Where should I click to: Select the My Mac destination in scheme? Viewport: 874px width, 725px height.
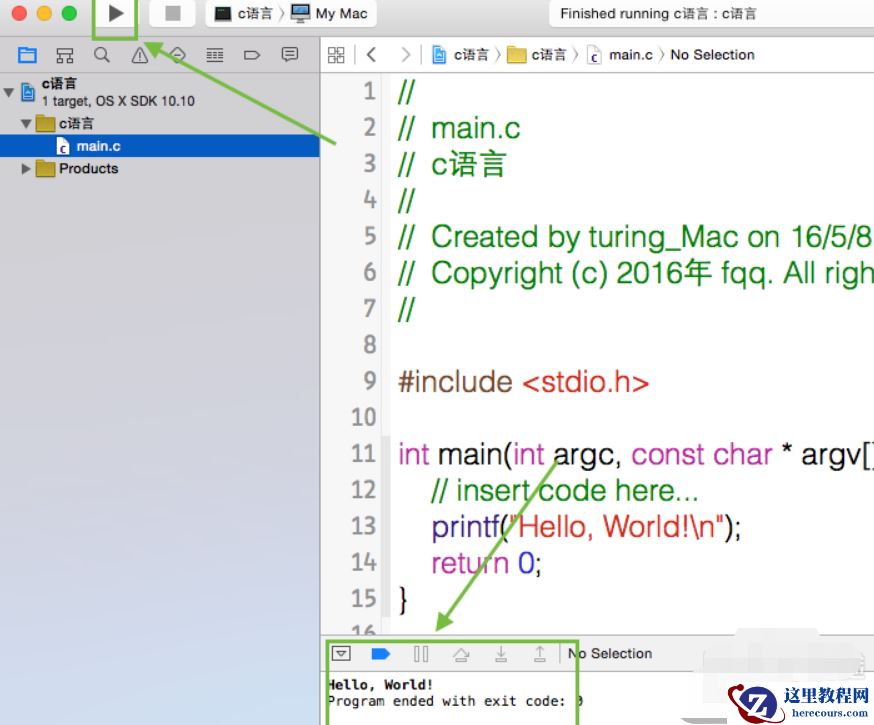coord(330,14)
